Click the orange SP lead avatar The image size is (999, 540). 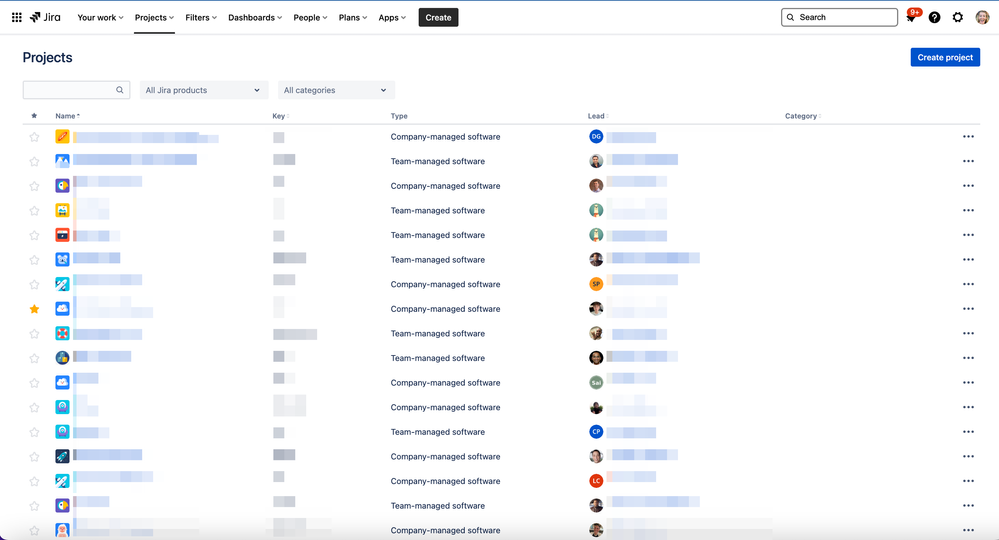(x=596, y=284)
